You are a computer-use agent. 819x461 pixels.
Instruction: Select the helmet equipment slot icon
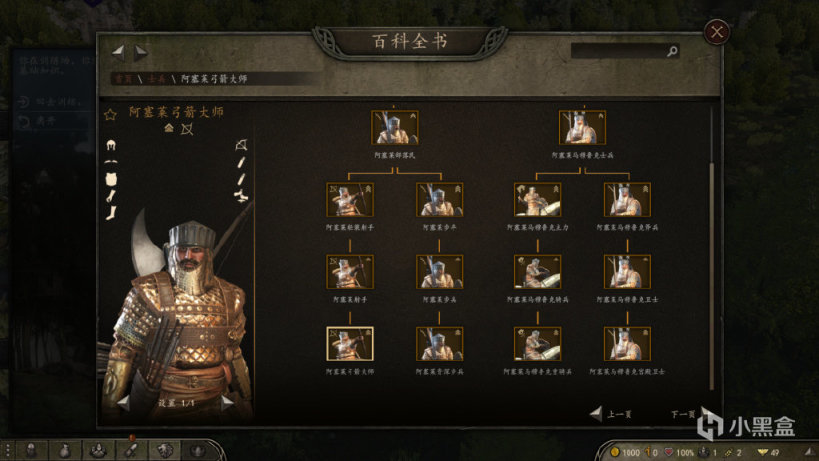pyautogui.click(x=111, y=145)
